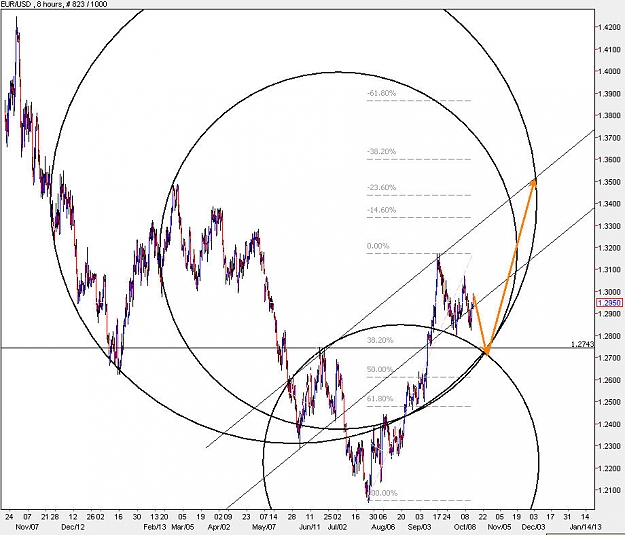Screen dimensions: 625x535
Task: Click the Nov/07 date axis label
Action: pyautogui.click(x=27, y=527)
